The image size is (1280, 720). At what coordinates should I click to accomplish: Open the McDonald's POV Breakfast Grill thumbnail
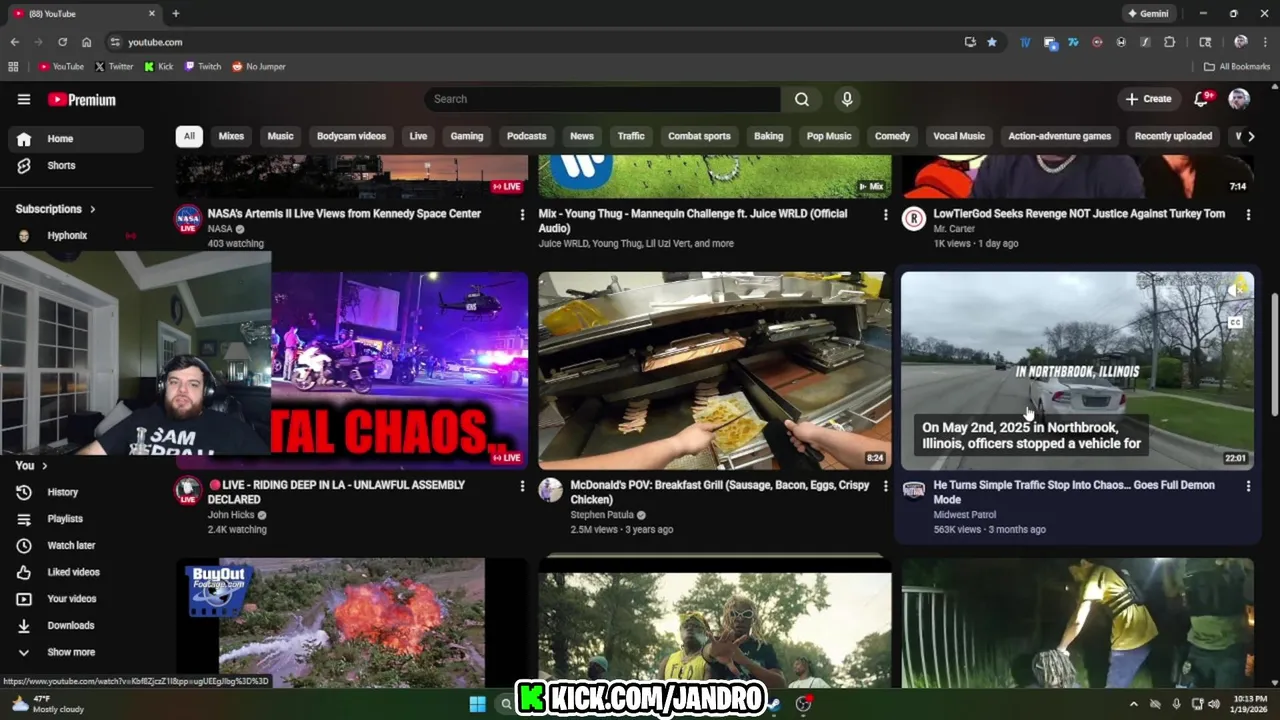click(x=715, y=370)
